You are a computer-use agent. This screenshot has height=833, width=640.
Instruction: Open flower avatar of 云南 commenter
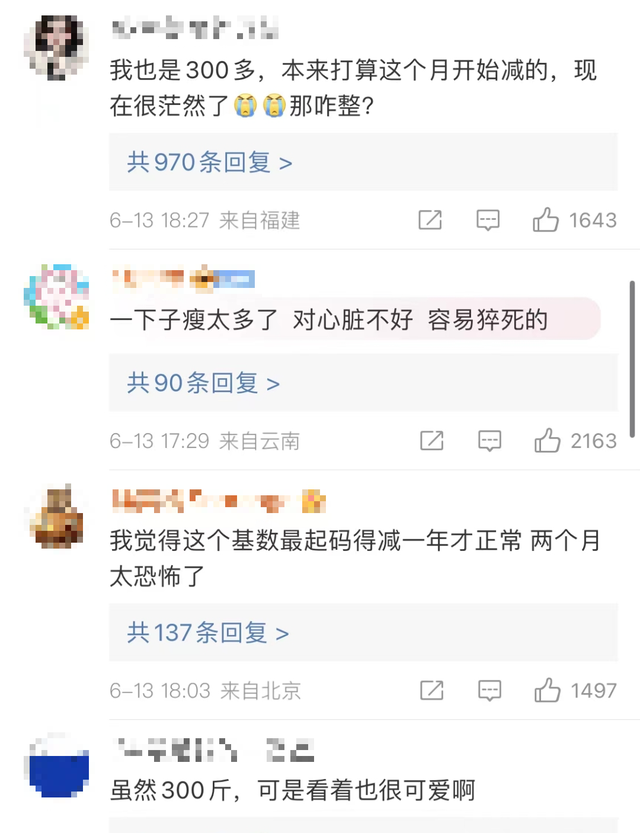(56, 296)
